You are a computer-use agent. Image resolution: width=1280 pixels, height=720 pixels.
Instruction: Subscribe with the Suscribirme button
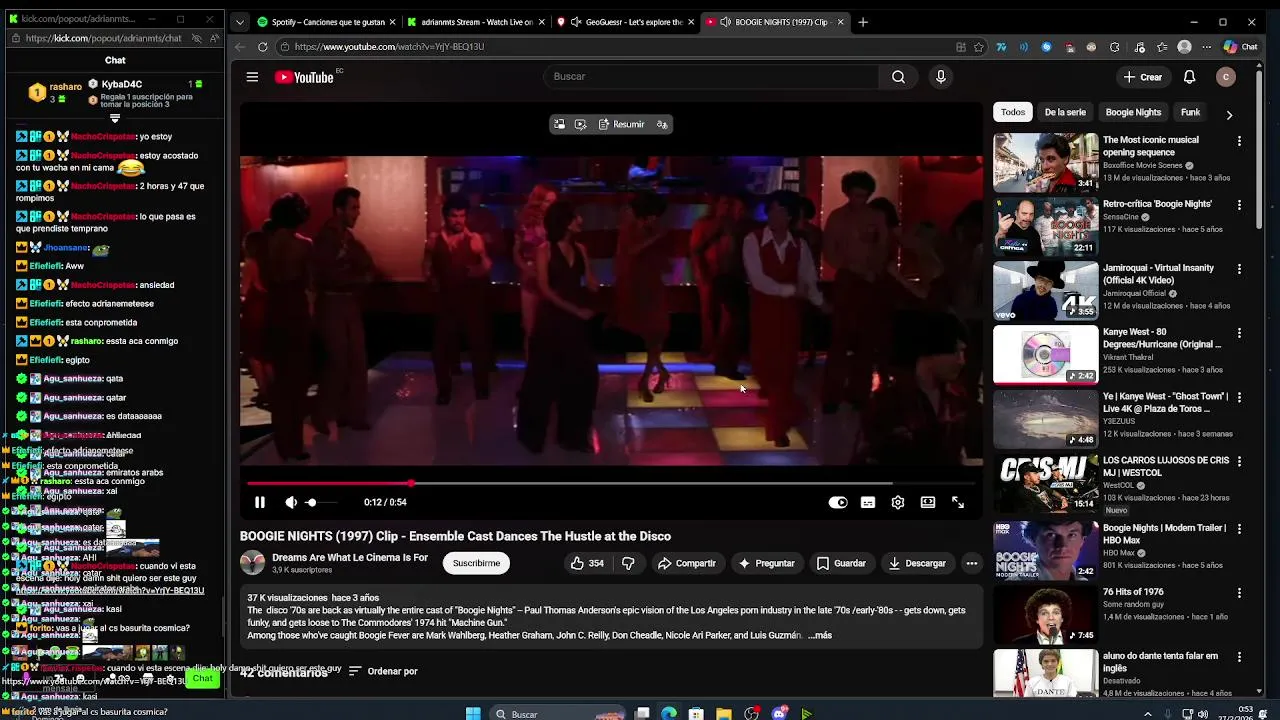coord(476,563)
